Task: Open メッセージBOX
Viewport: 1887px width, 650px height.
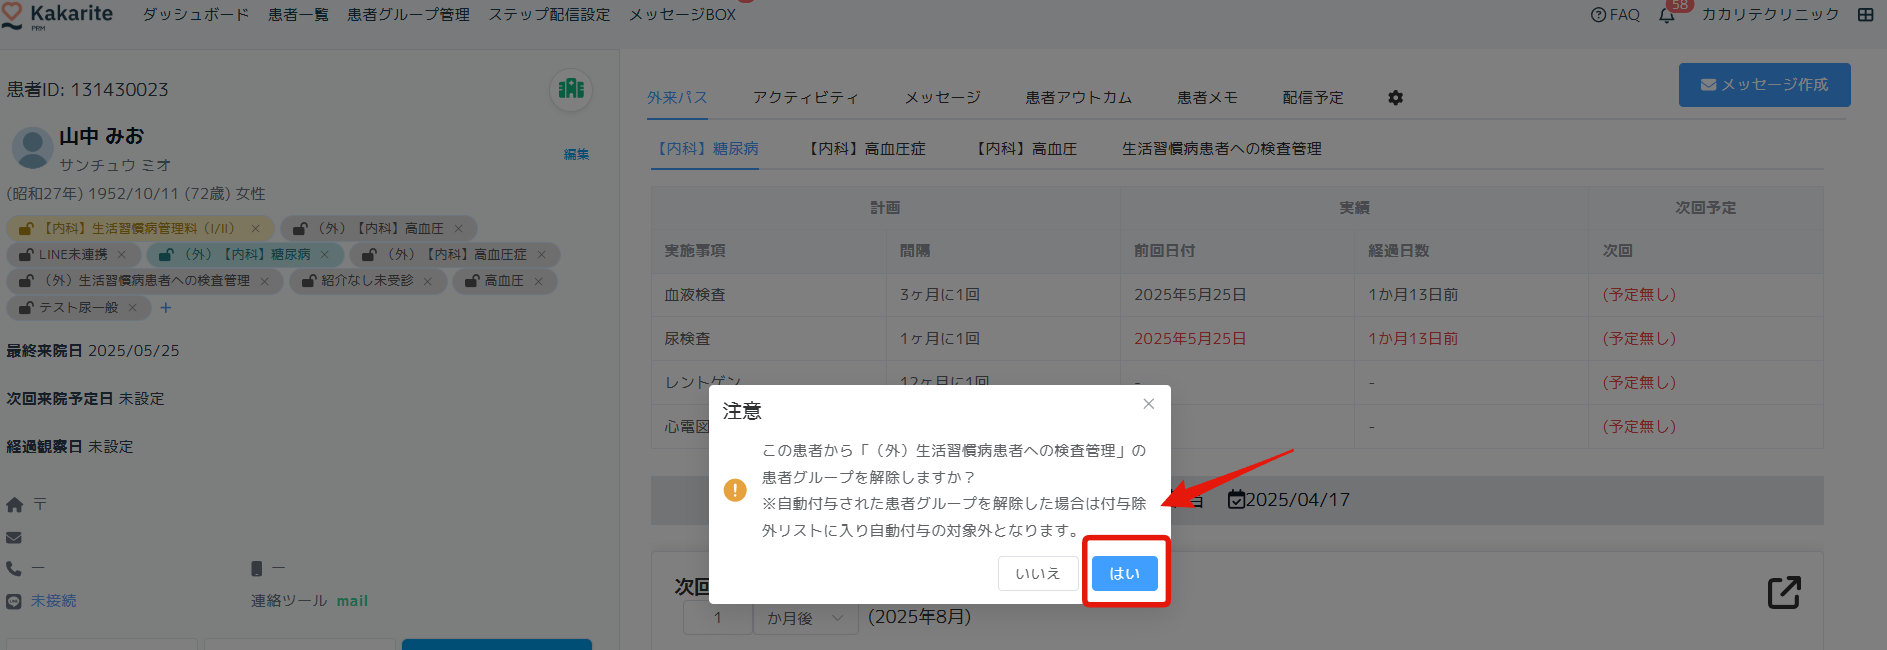Action: click(x=682, y=15)
